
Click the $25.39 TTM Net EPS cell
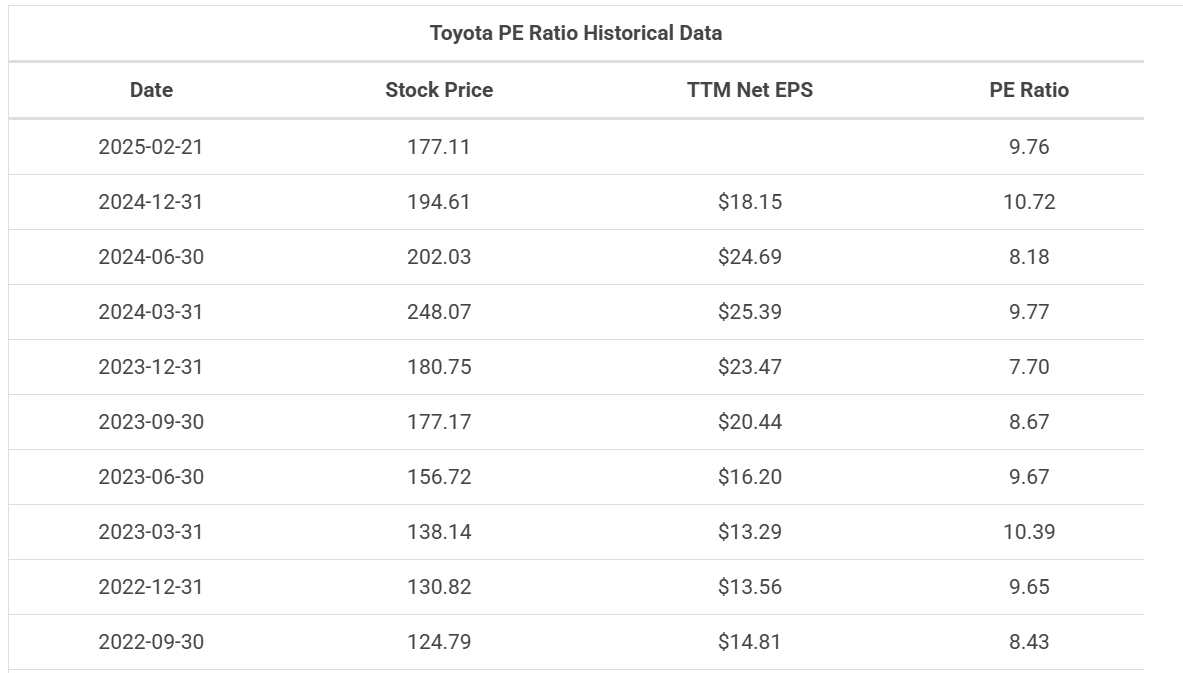(750, 312)
